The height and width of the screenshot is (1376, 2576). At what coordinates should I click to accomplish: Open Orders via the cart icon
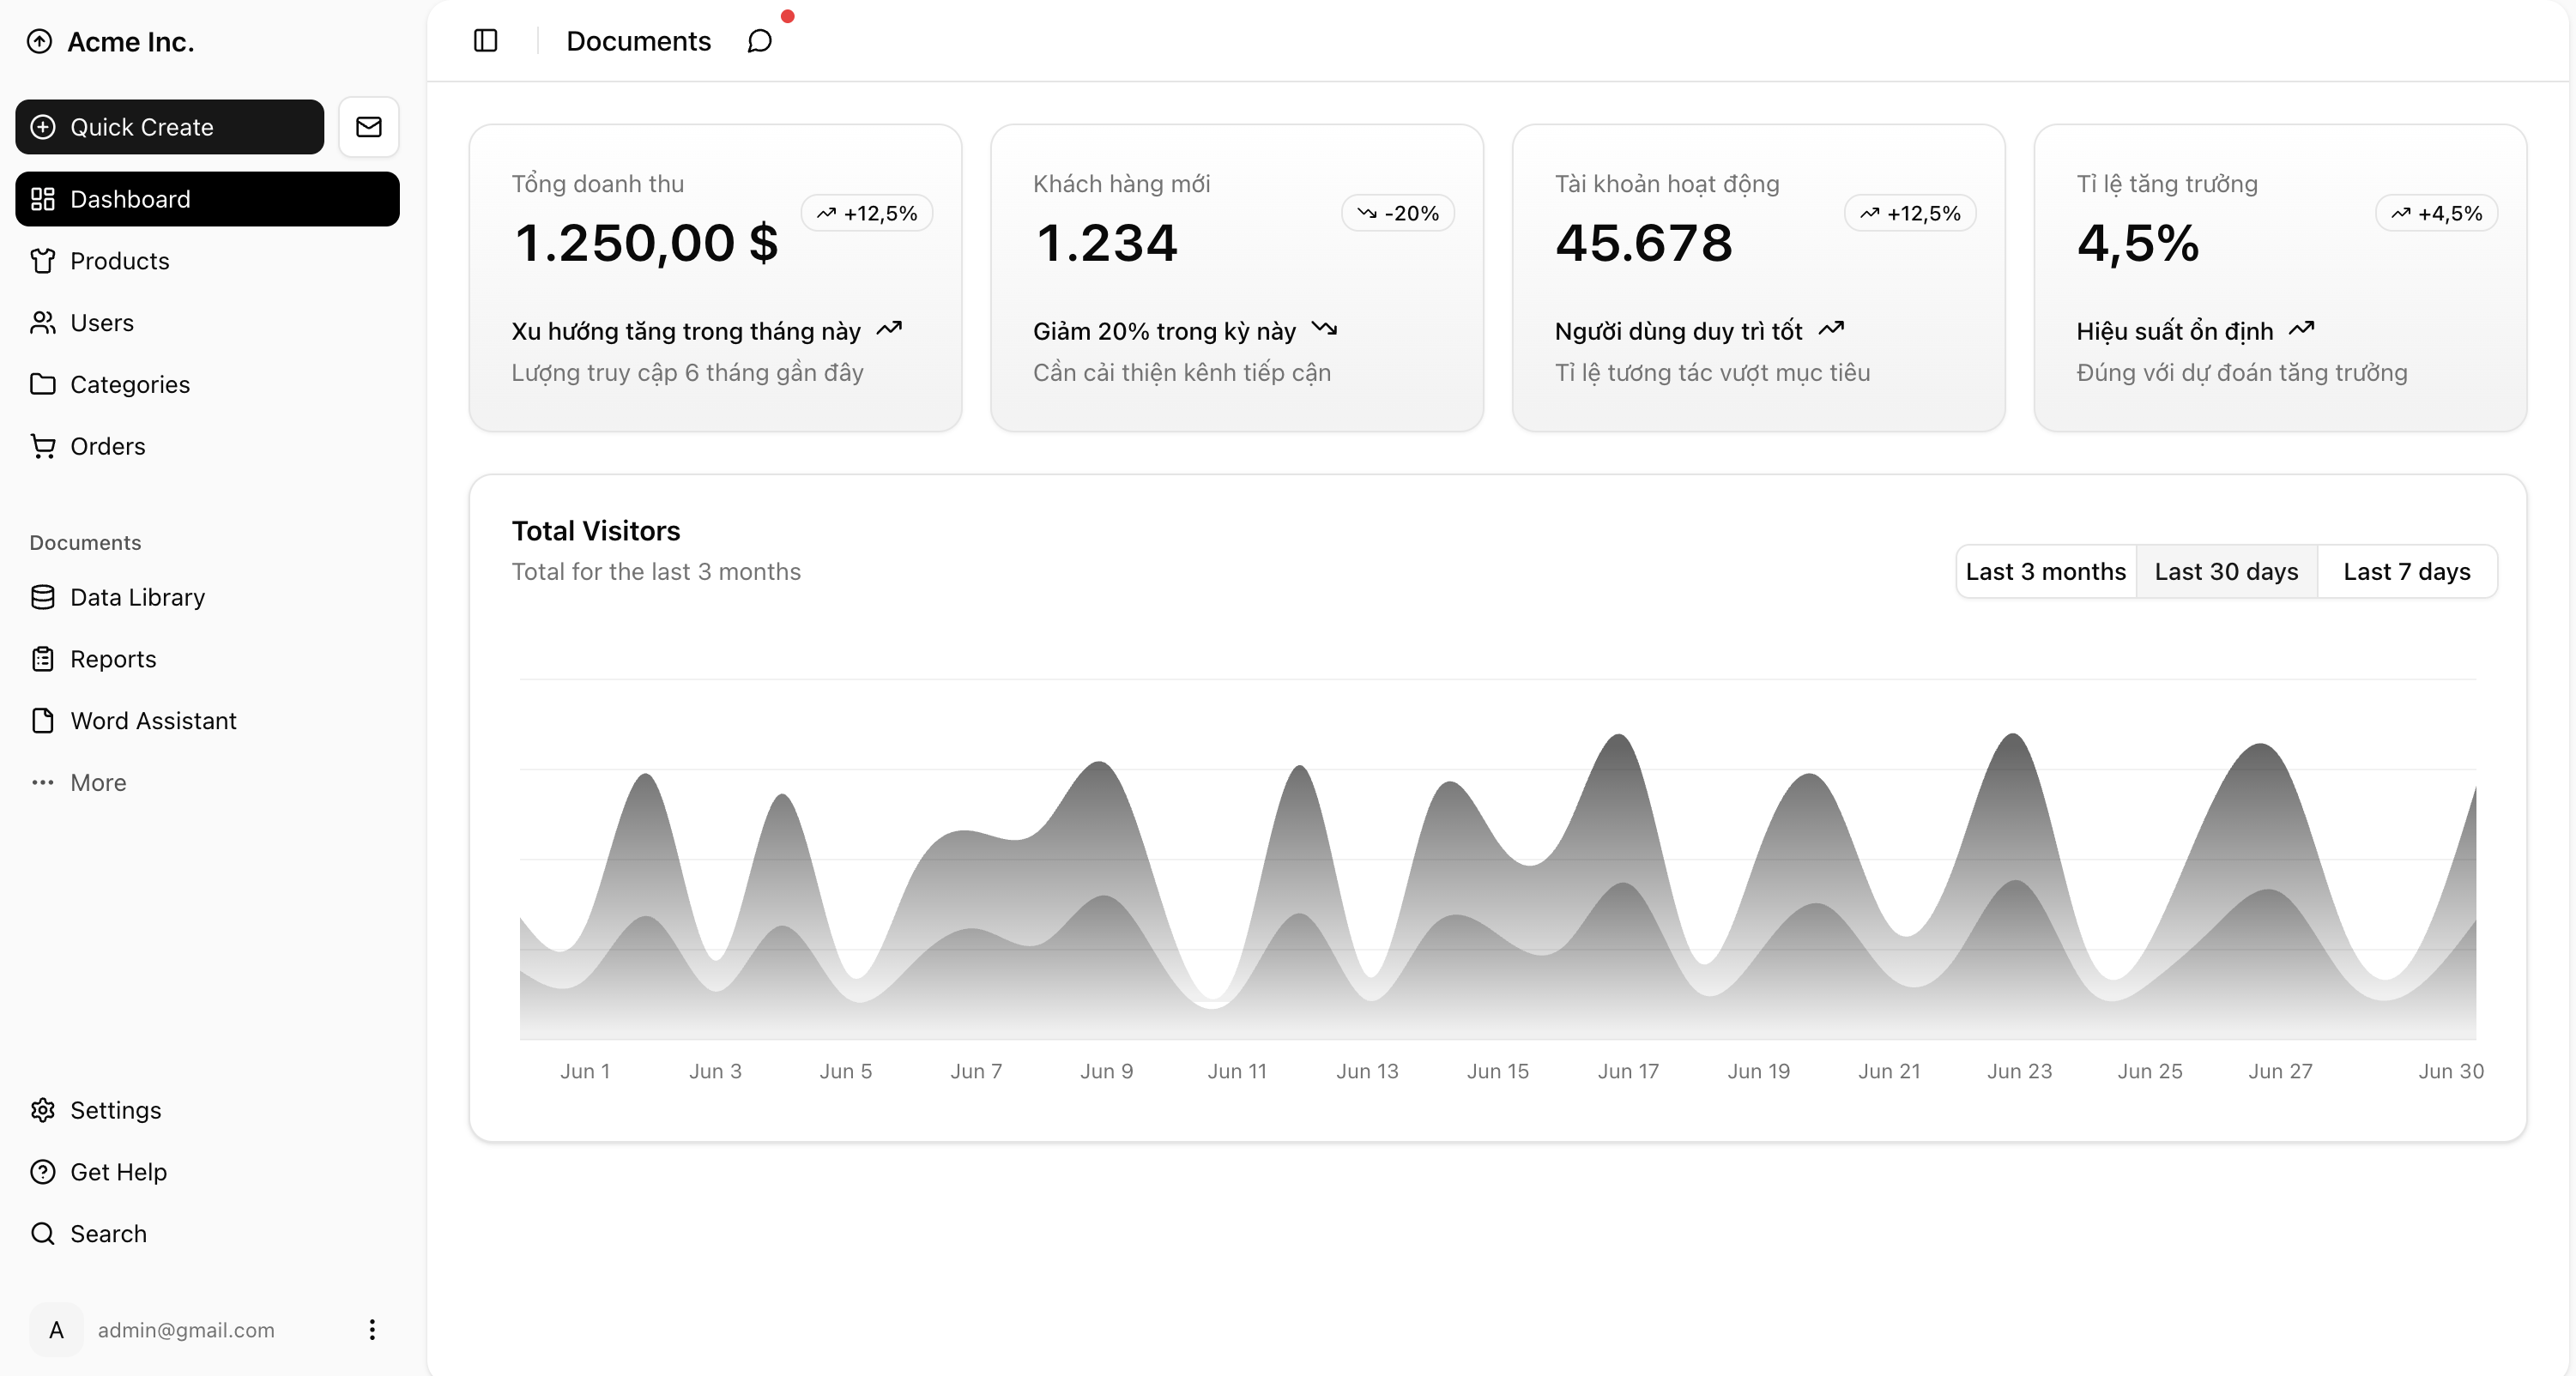(x=43, y=446)
